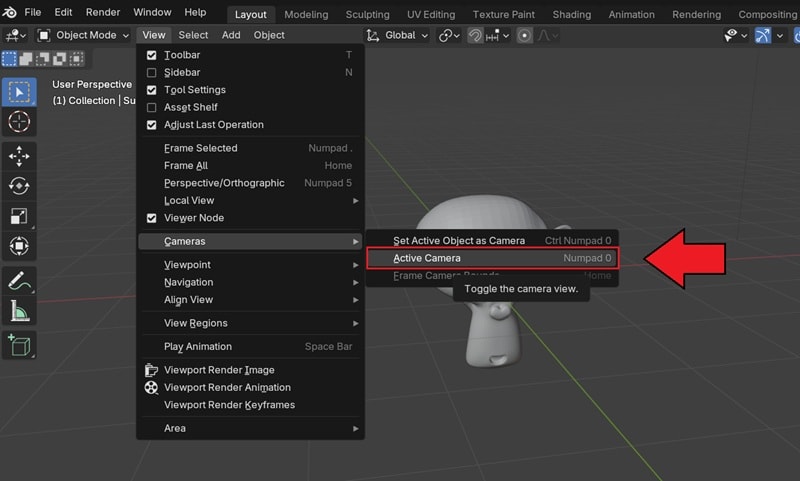Switch to the Shading workspace tab

point(572,15)
